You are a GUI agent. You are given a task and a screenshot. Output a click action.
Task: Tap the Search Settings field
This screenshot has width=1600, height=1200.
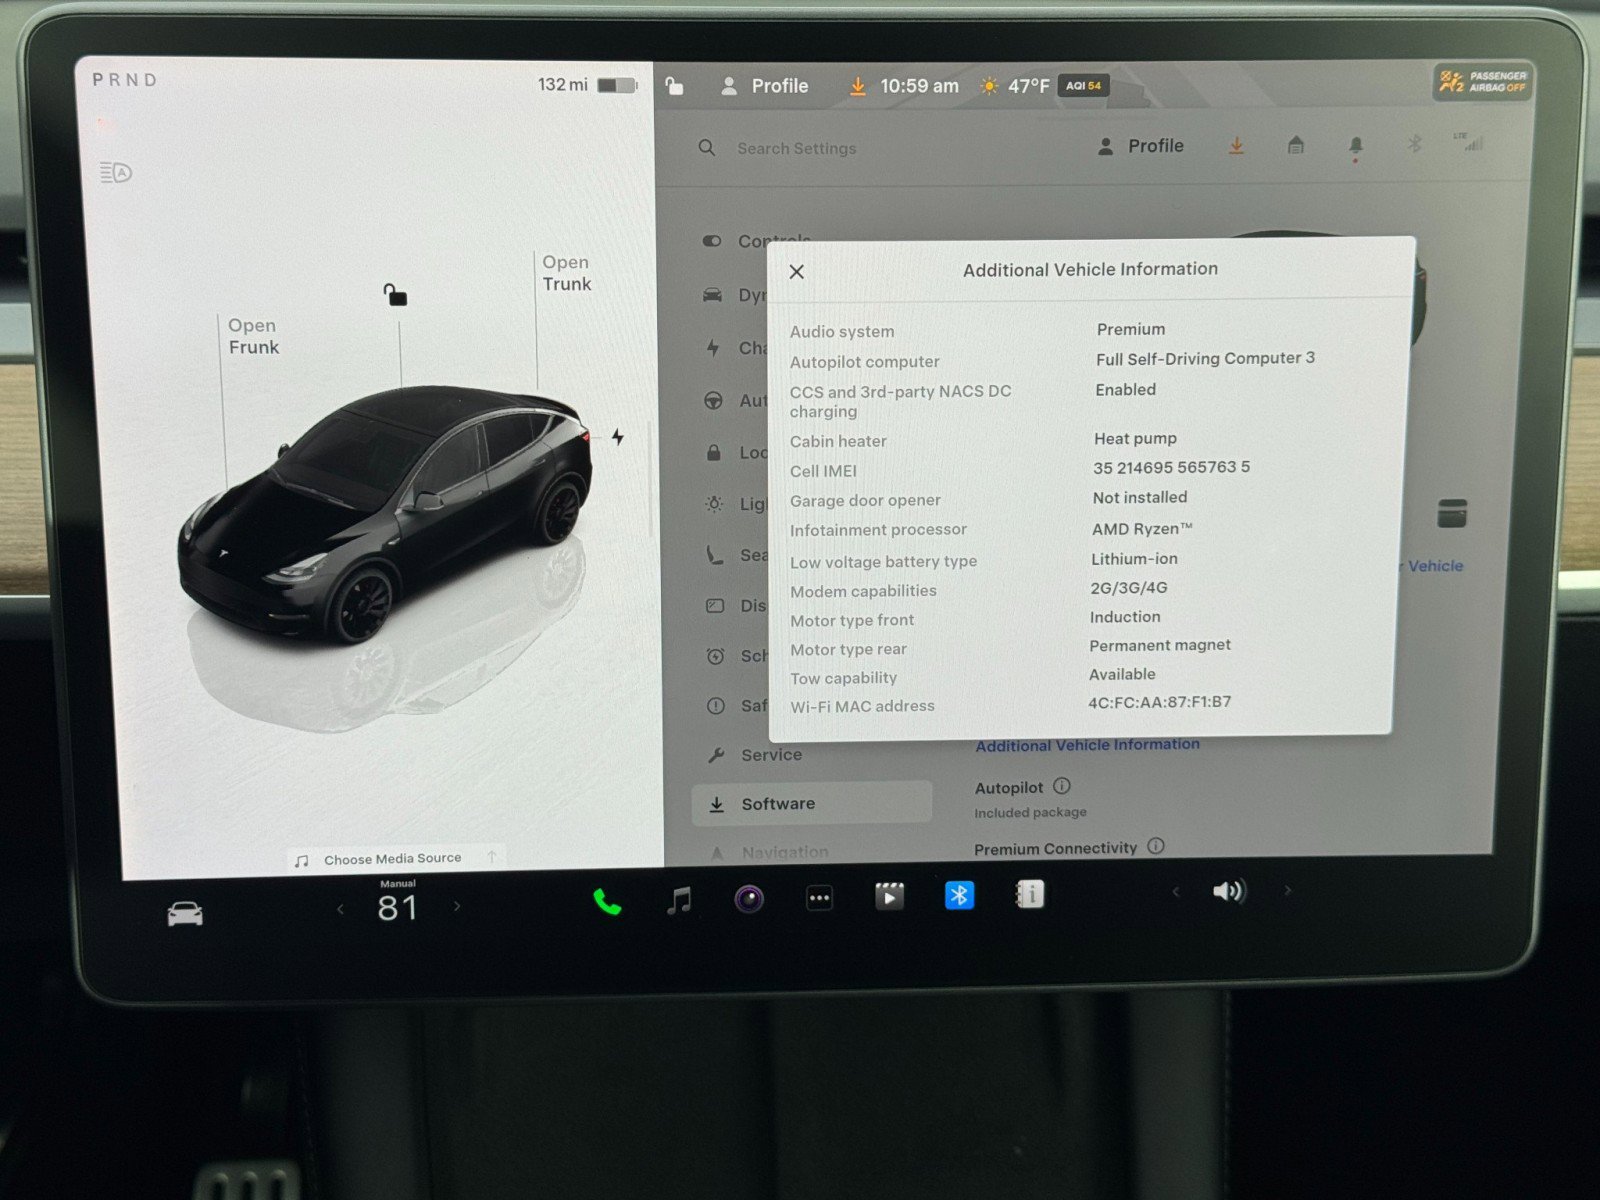point(796,148)
